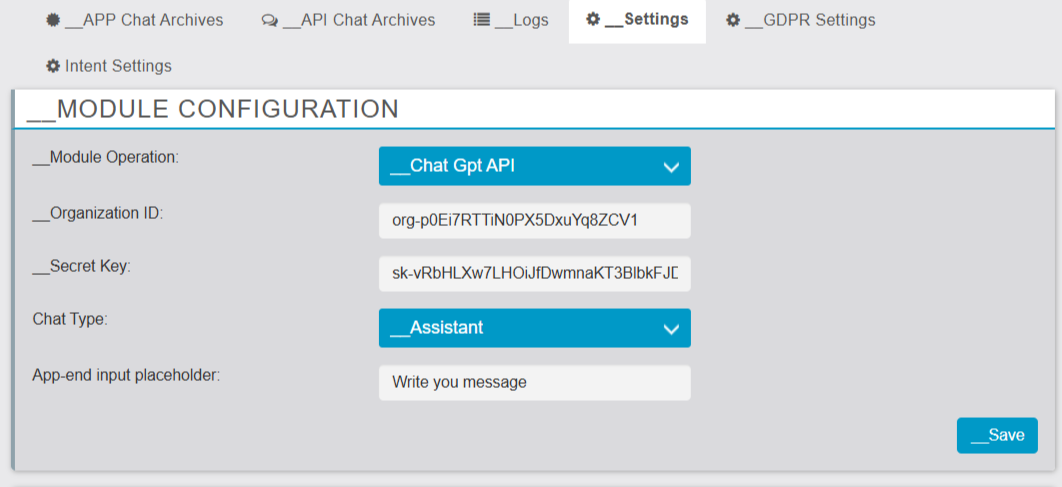The width and height of the screenshot is (1062, 487).
Task: Expand the Chat Type dropdown showing Assistant
Action: [x=520, y=328]
